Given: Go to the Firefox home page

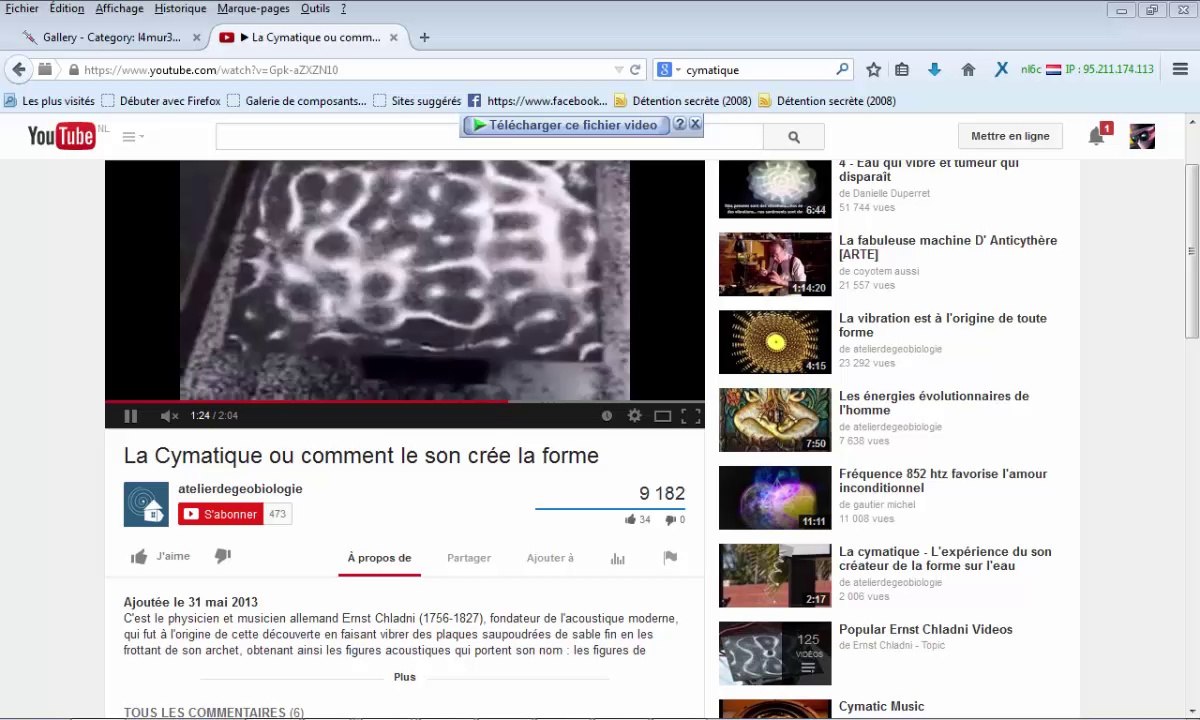Looking at the screenshot, I should point(968,70).
